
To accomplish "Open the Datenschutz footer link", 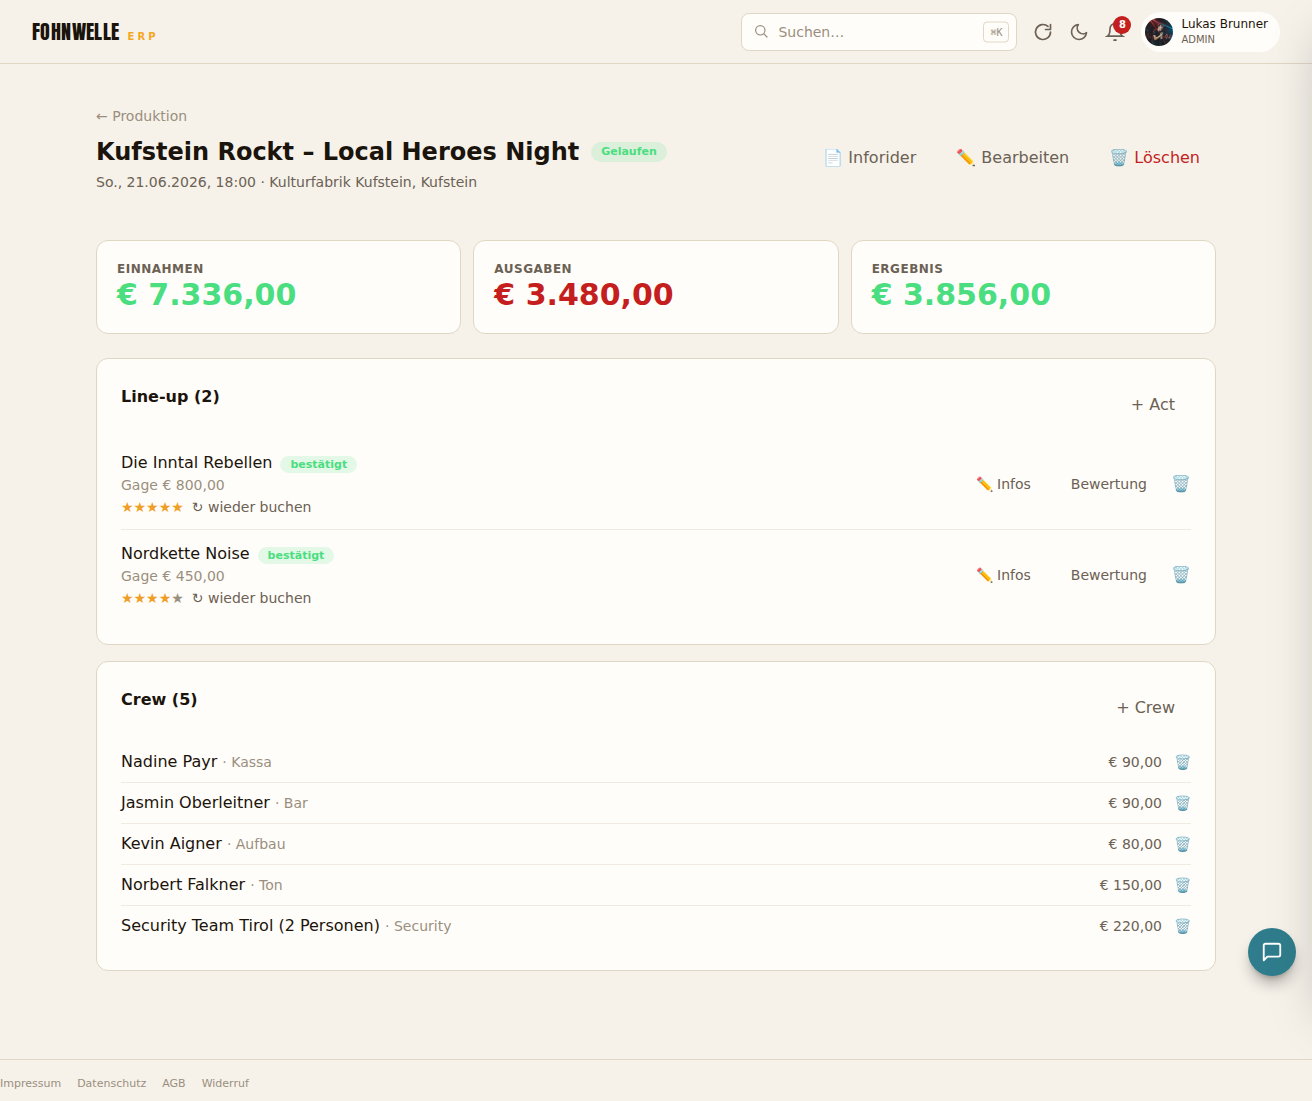I will (112, 1083).
